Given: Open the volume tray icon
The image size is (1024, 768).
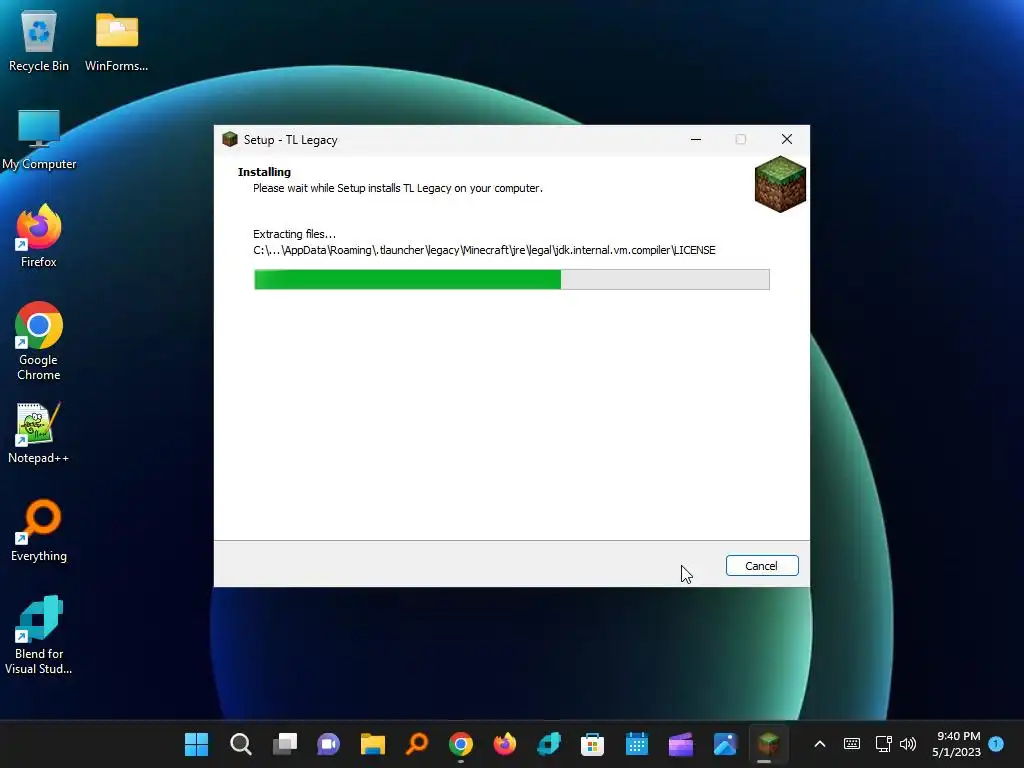Looking at the screenshot, I should point(908,744).
